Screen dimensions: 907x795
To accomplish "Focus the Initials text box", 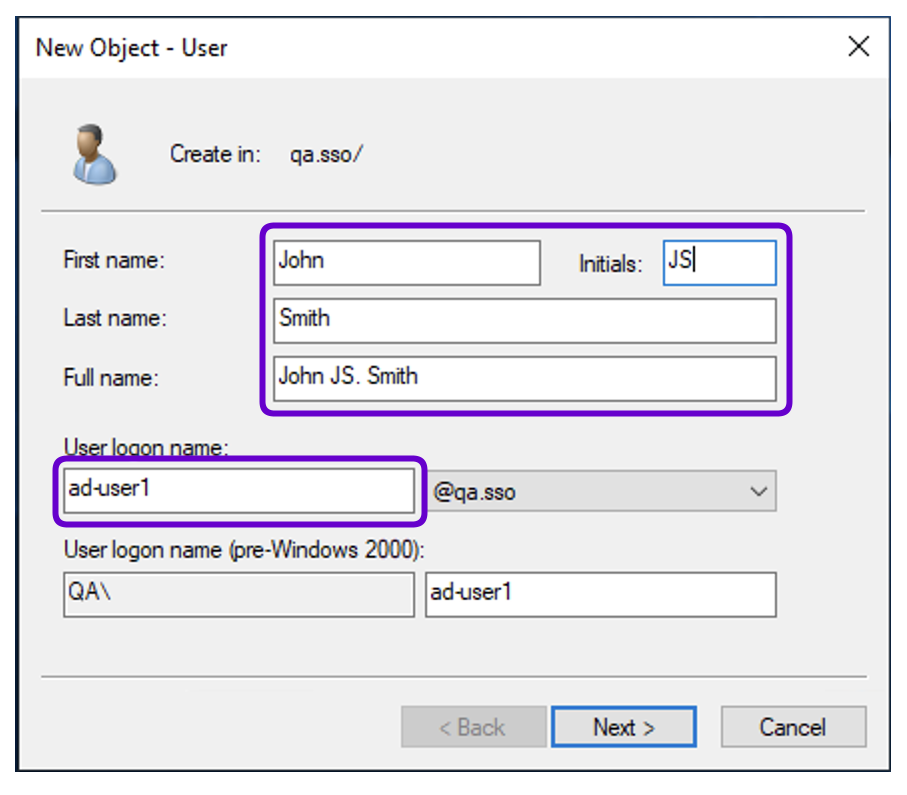I will [x=719, y=262].
